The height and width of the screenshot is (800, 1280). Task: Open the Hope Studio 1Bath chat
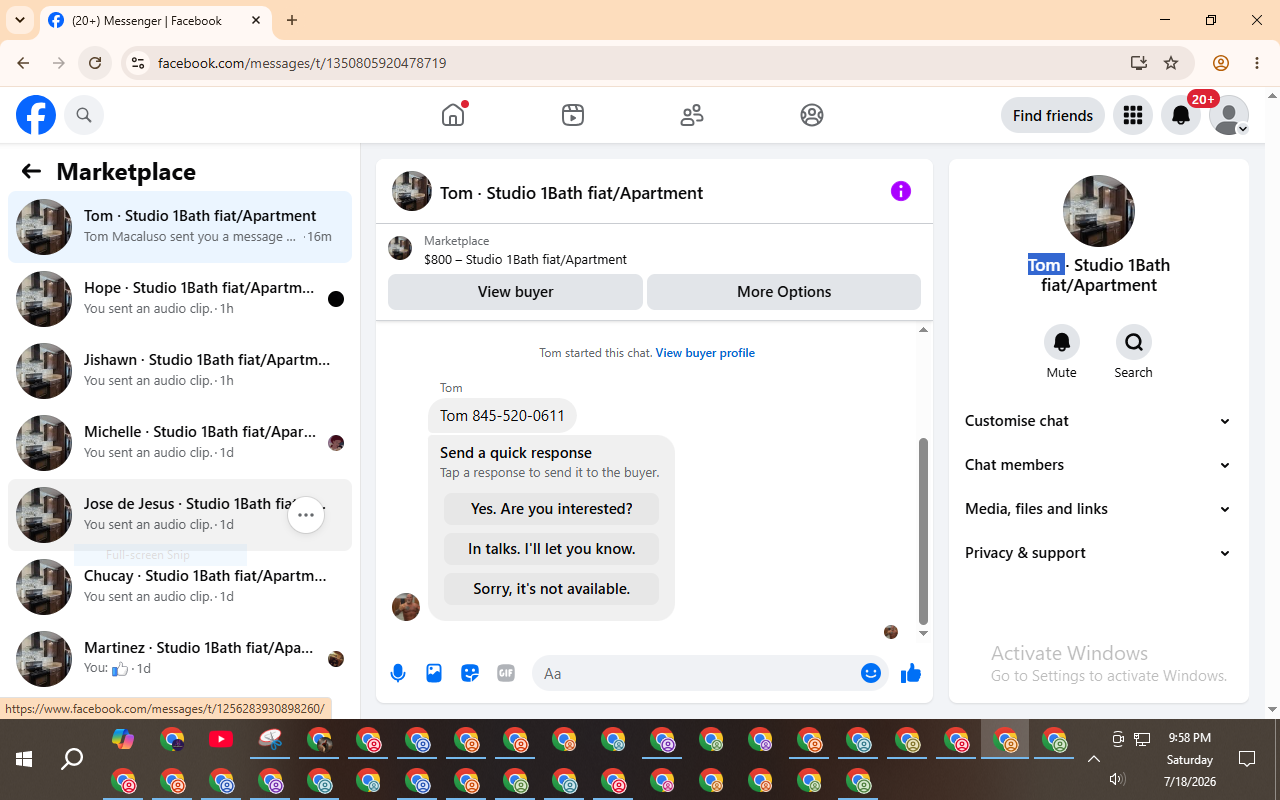[180, 299]
